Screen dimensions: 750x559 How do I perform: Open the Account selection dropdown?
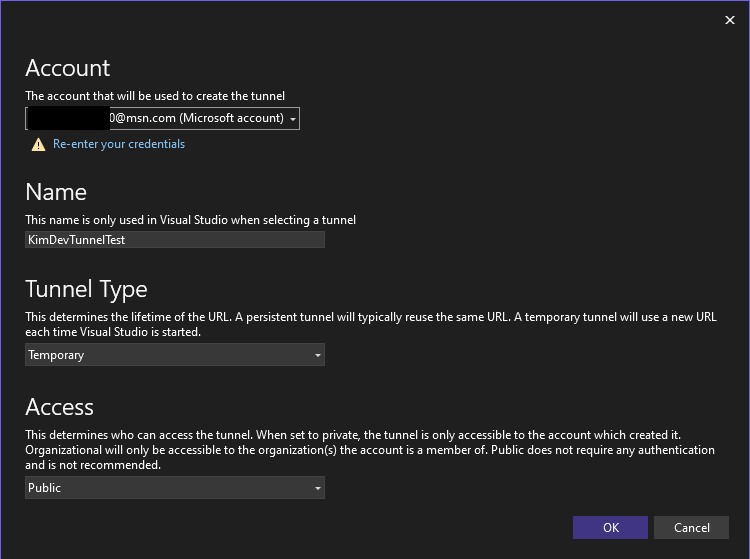(162, 118)
